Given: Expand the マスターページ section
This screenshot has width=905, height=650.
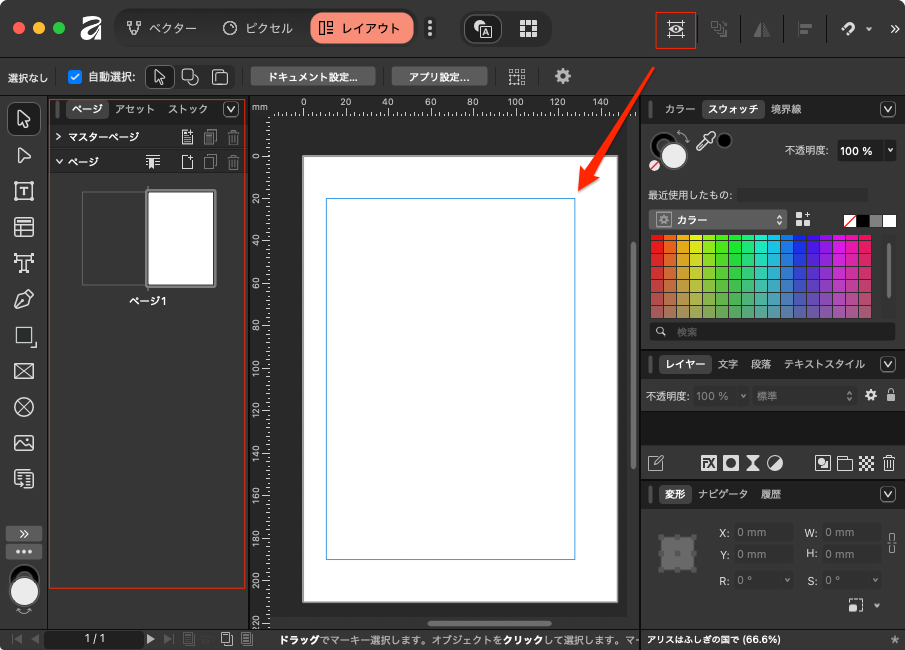Looking at the screenshot, I should pyautogui.click(x=59, y=137).
